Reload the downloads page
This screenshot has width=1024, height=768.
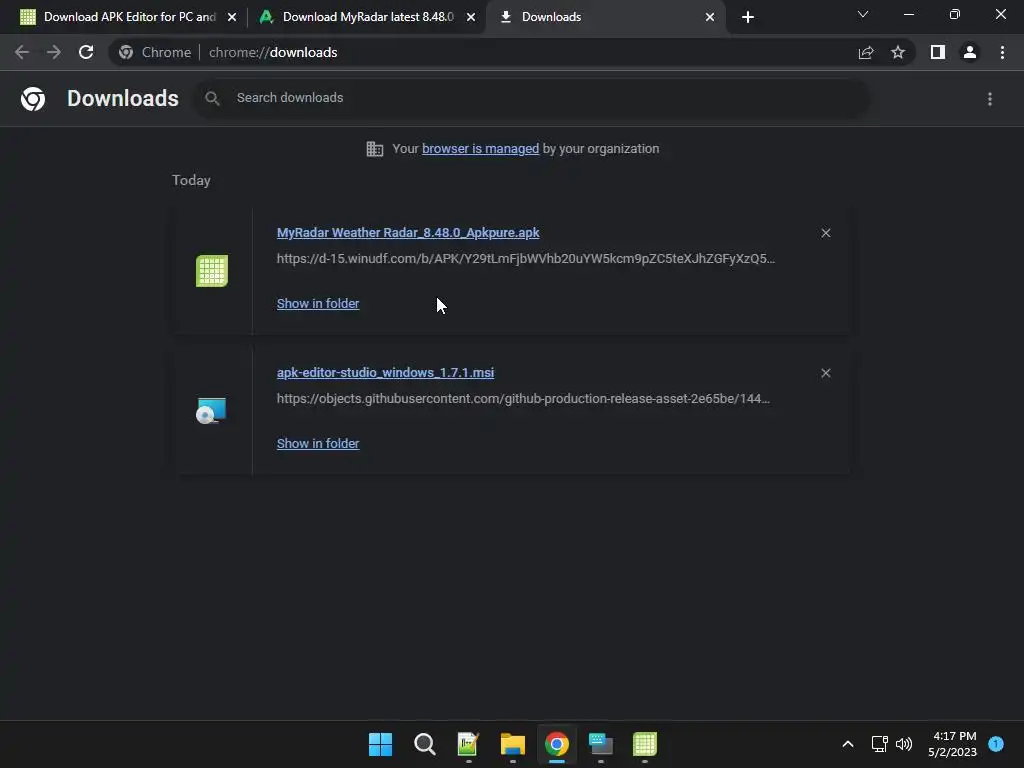point(86,52)
